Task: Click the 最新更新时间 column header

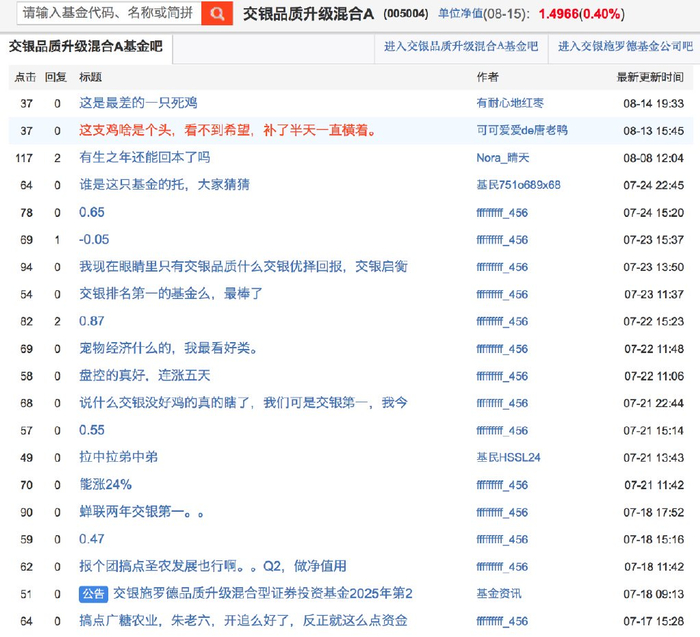Action: point(650,77)
